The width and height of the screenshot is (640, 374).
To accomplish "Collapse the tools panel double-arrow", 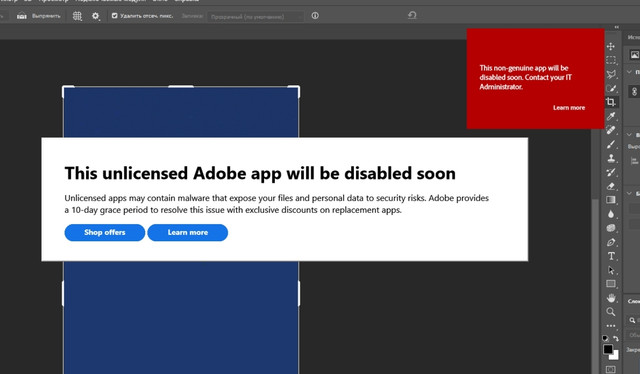I will pos(617,27).
